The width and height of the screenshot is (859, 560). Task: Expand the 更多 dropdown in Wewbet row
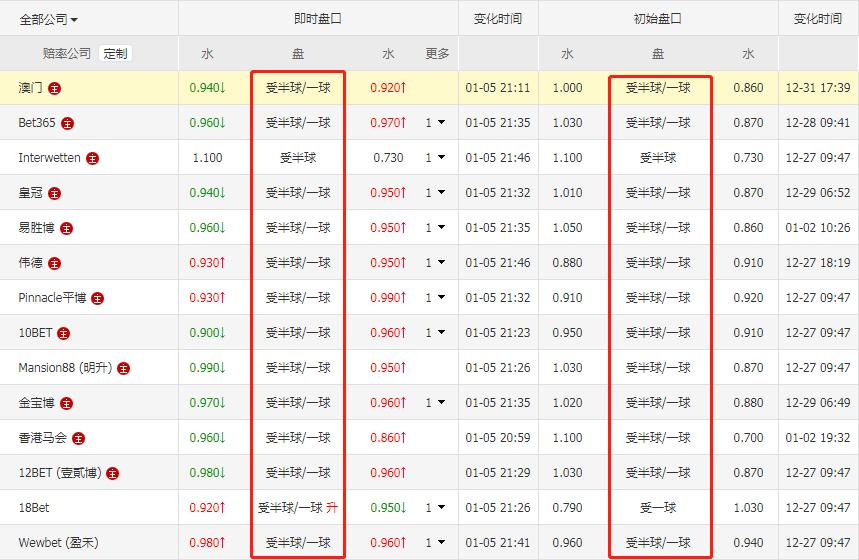[435, 543]
